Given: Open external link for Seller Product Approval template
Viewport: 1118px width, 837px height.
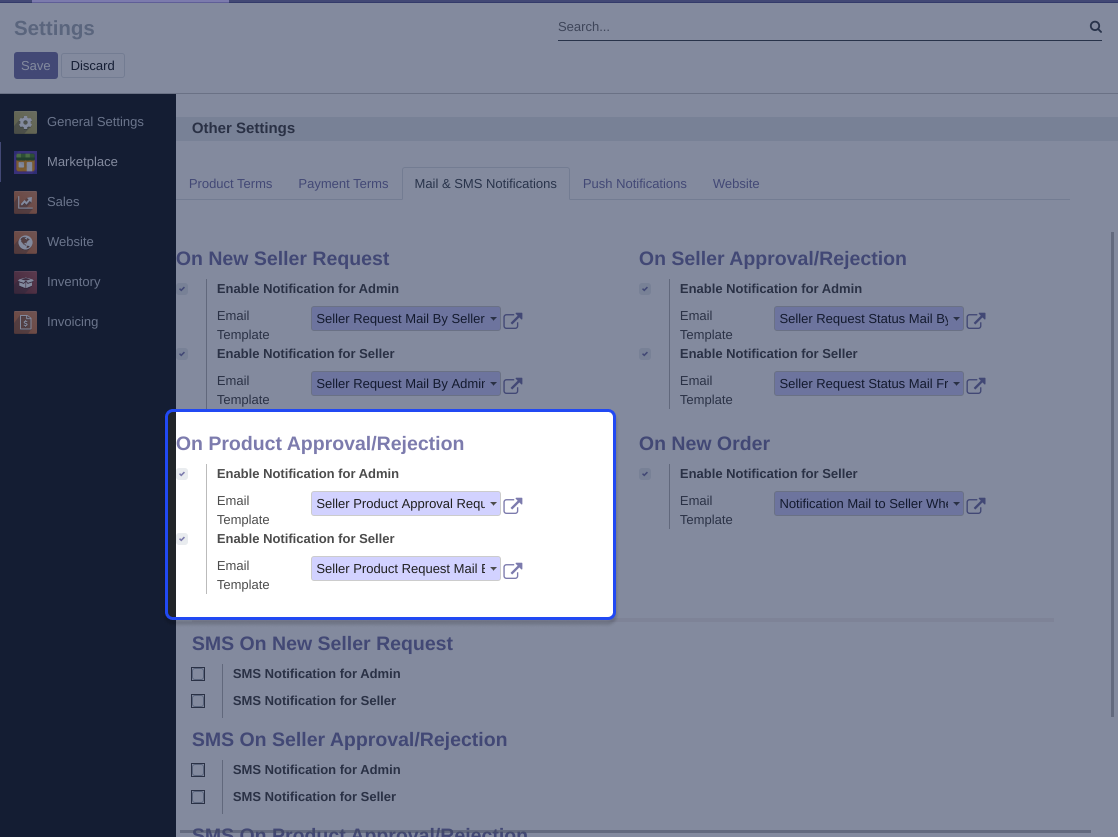Looking at the screenshot, I should coord(513,506).
